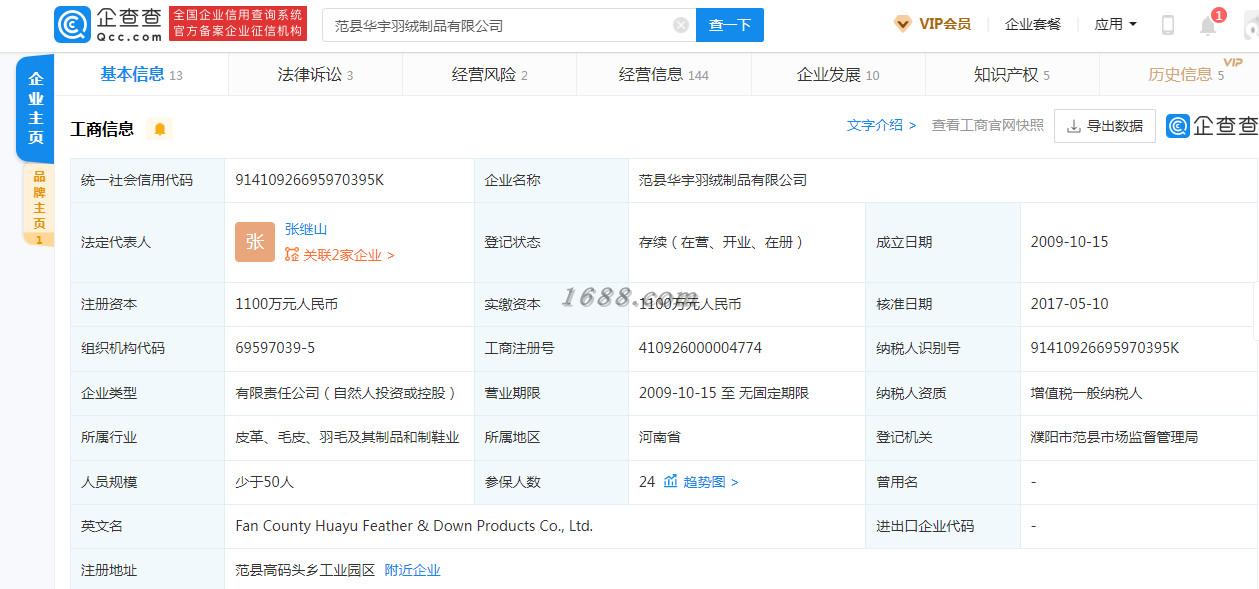The width and height of the screenshot is (1259, 589).
Task: Expand the 应用 dropdown menu
Action: tap(1115, 24)
